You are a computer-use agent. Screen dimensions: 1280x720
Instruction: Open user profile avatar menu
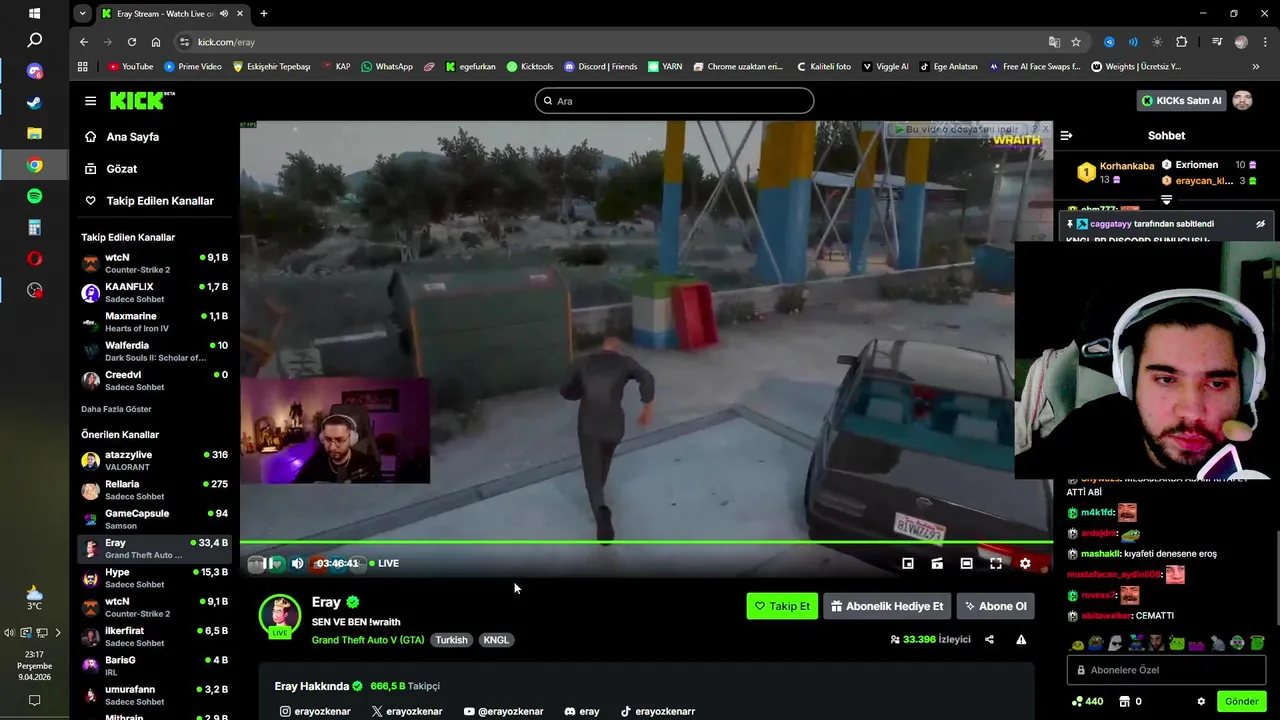click(1242, 101)
